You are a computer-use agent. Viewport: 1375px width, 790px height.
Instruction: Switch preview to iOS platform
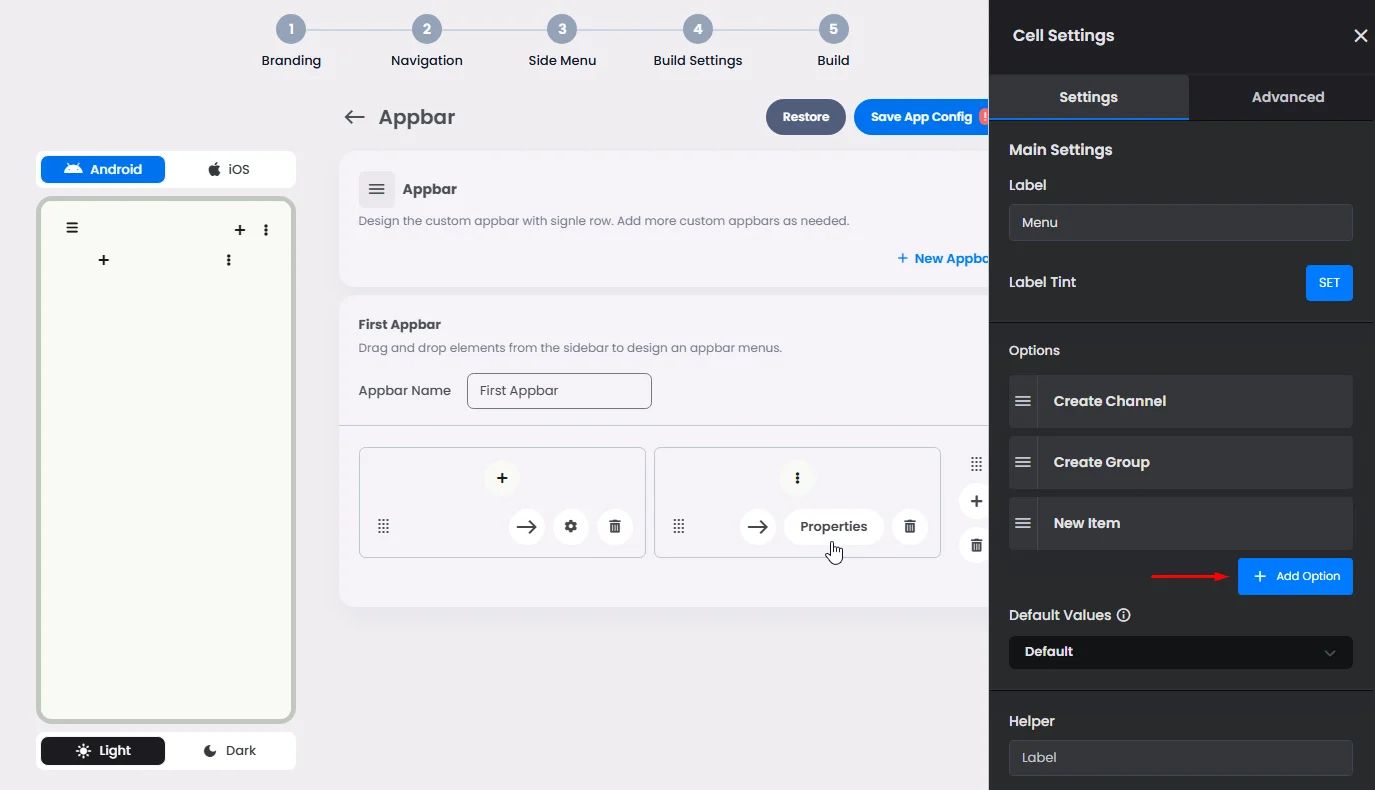(x=229, y=169)
